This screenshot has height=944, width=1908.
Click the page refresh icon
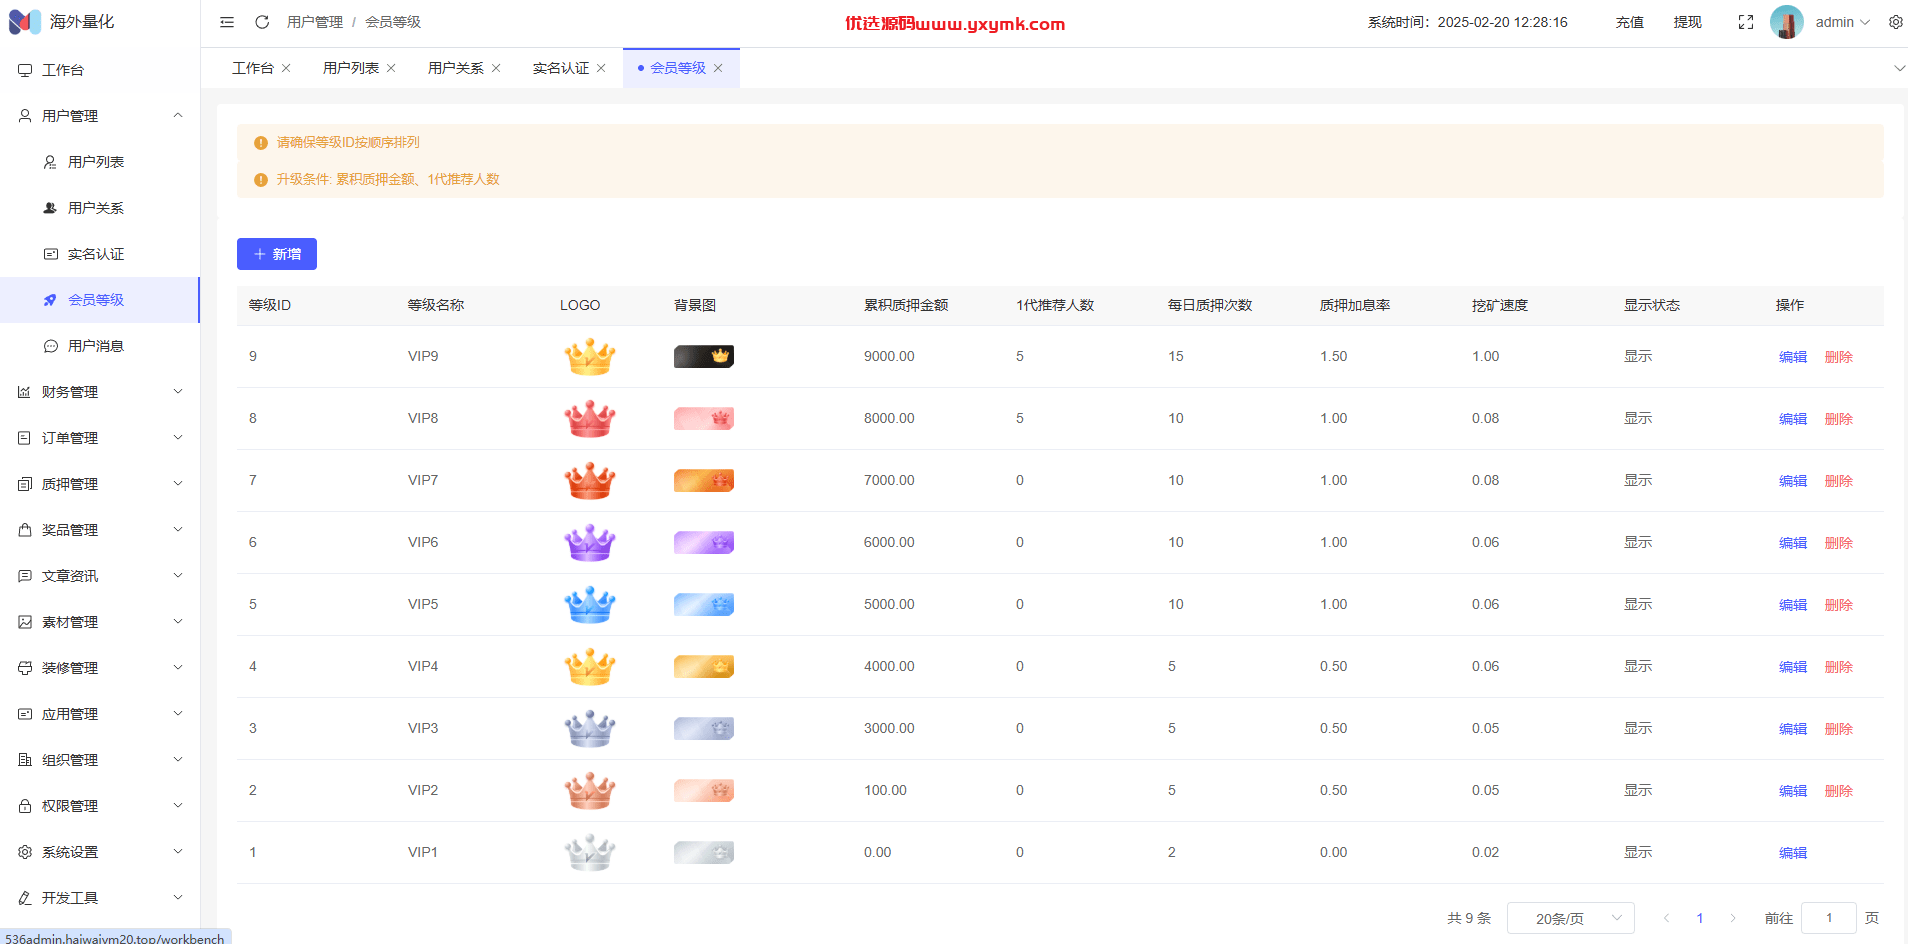pos(262,22)
